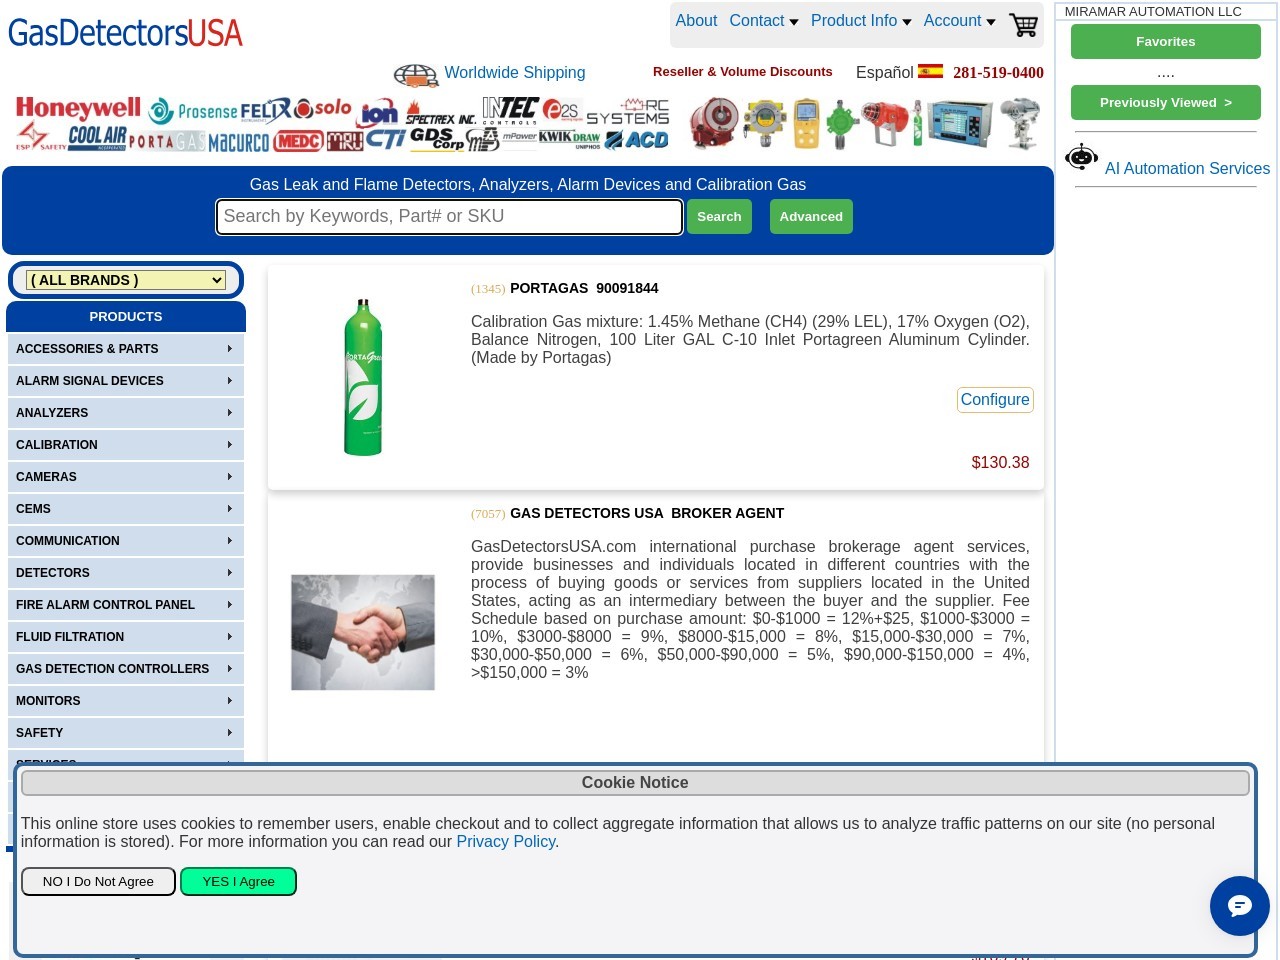1280x960 pixels.
Task: Click the INTEC Controls logo
Action: click(510, 110)
